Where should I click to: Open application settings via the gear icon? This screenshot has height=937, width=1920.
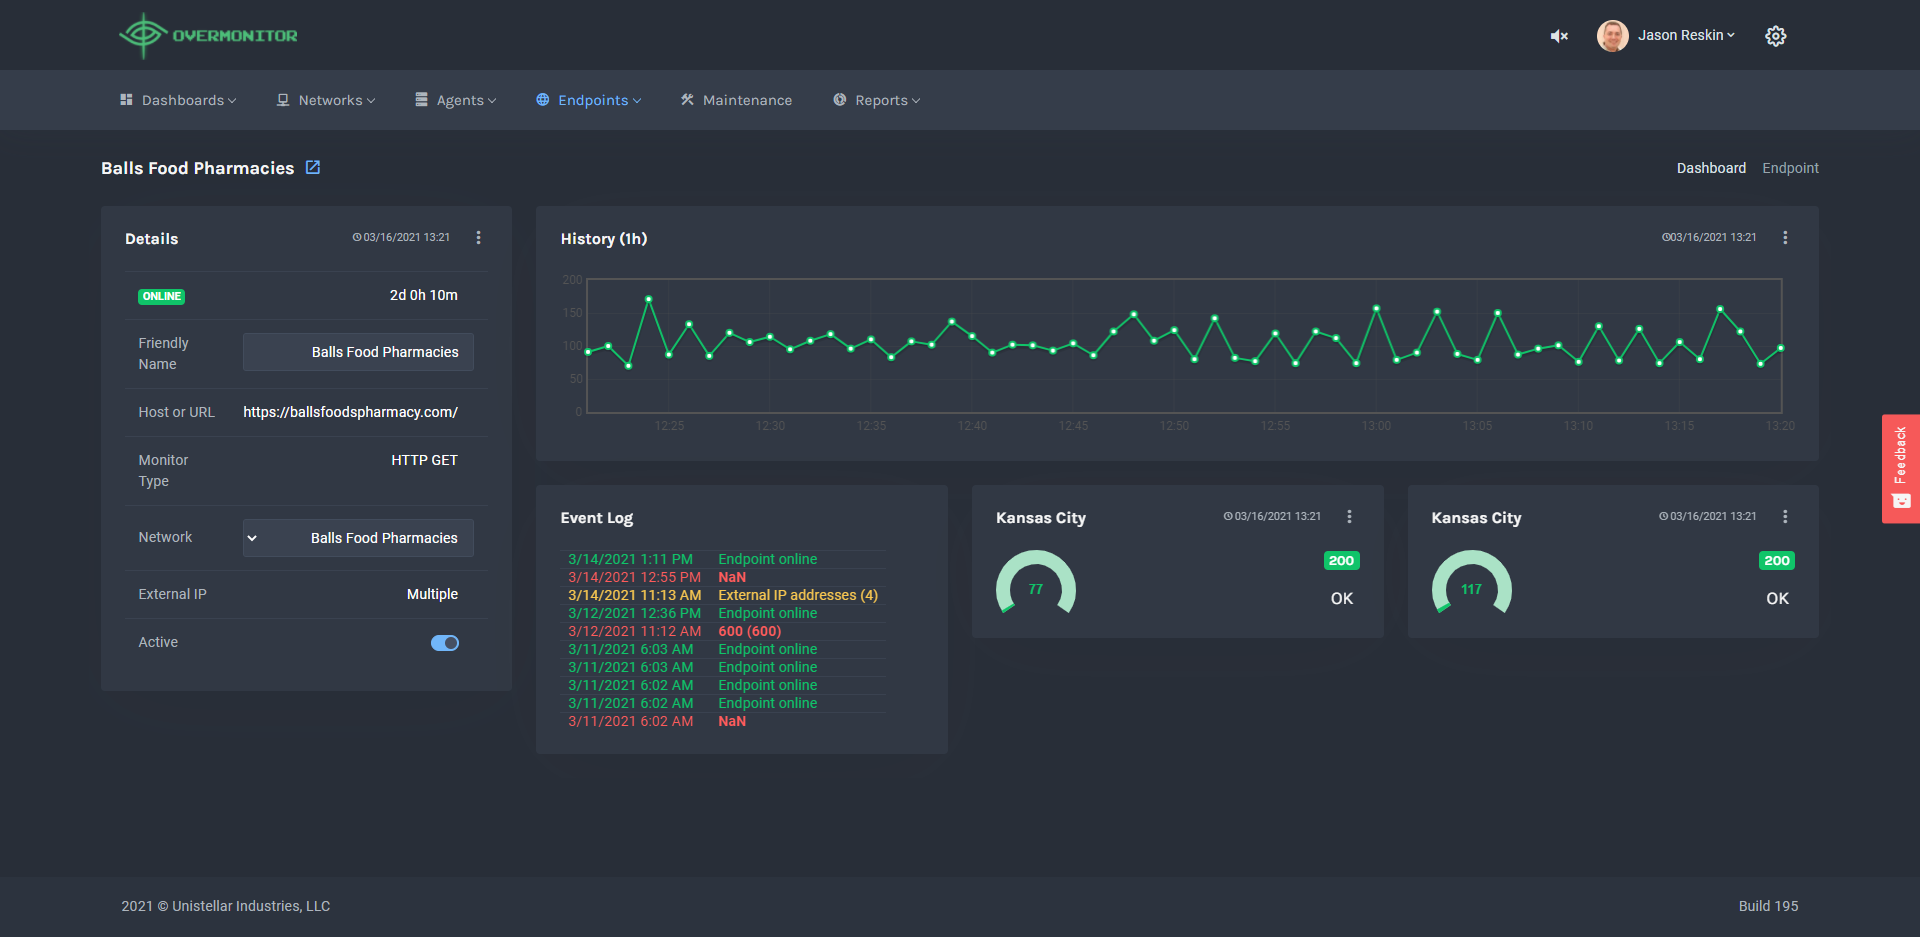[x=1776, y=35]
